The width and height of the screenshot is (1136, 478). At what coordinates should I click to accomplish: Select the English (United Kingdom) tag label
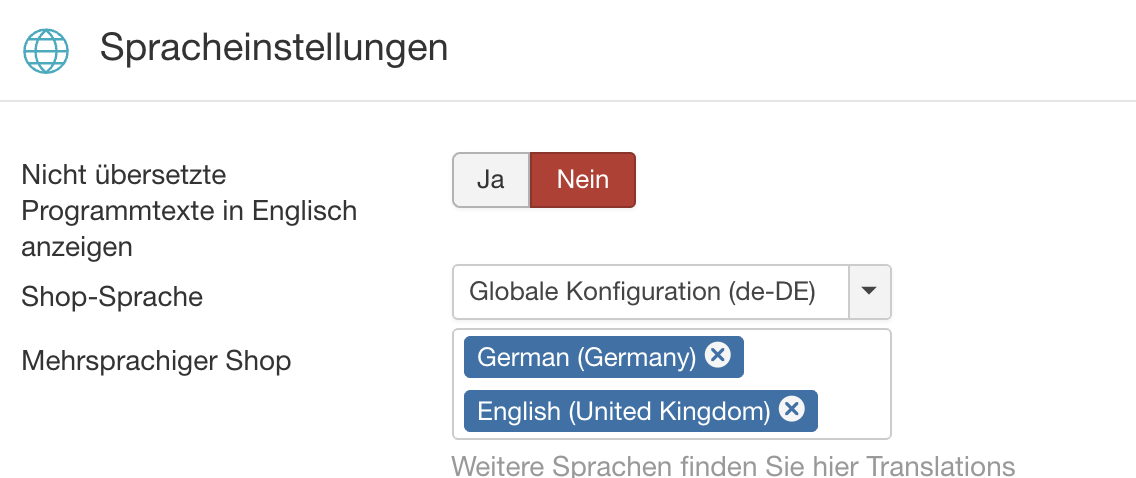pyautogui.click(x=623, y=411)
